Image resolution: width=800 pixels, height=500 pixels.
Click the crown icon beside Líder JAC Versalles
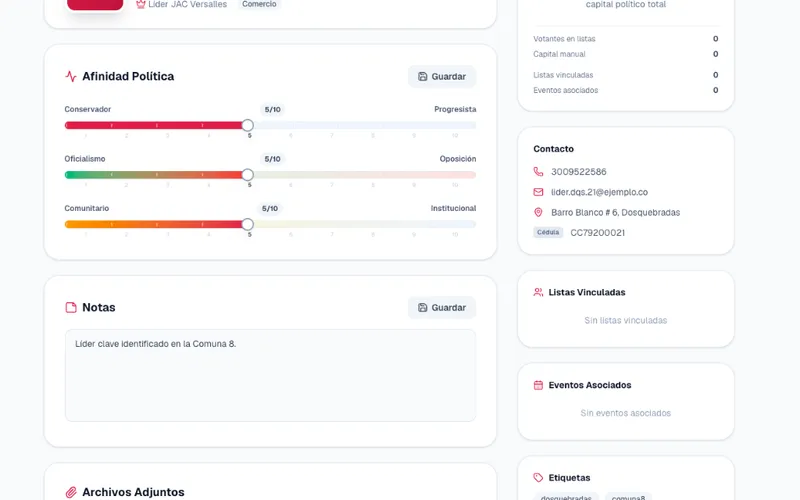coord(141,4)
